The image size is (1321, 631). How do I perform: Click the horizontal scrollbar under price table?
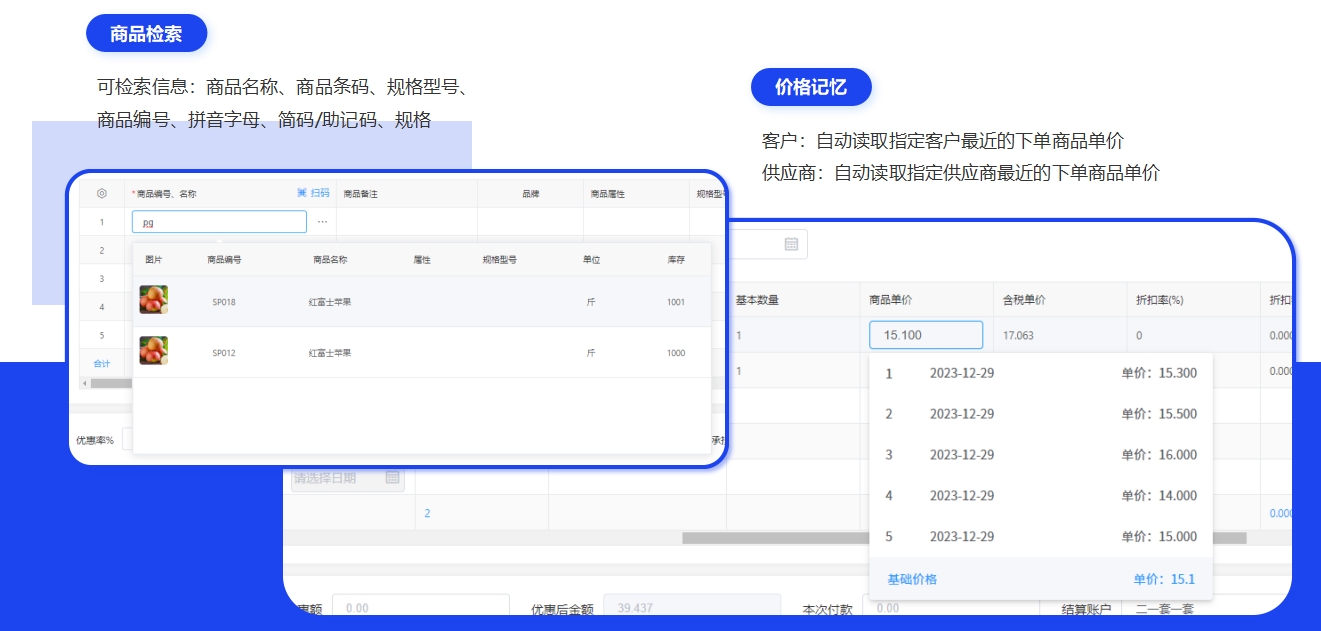964,538
